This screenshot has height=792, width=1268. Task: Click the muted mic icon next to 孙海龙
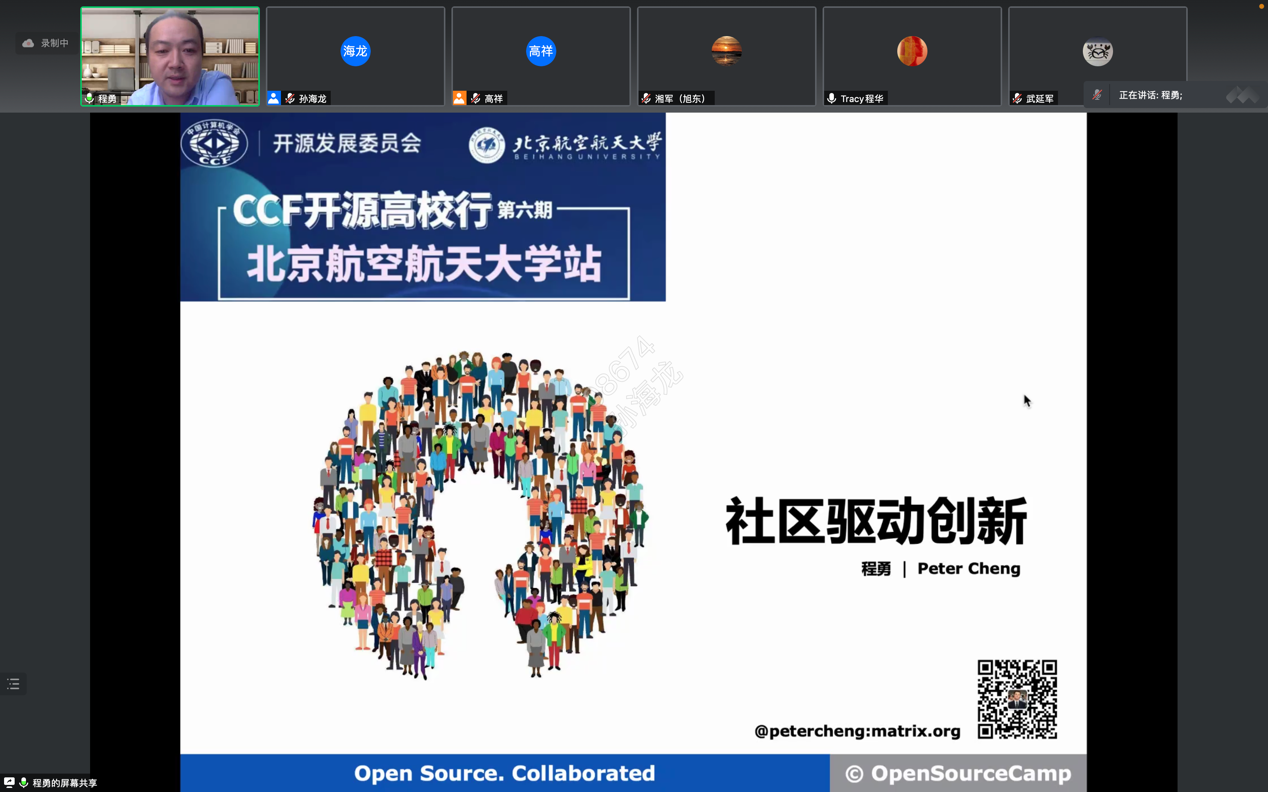(x=290, y=99)
